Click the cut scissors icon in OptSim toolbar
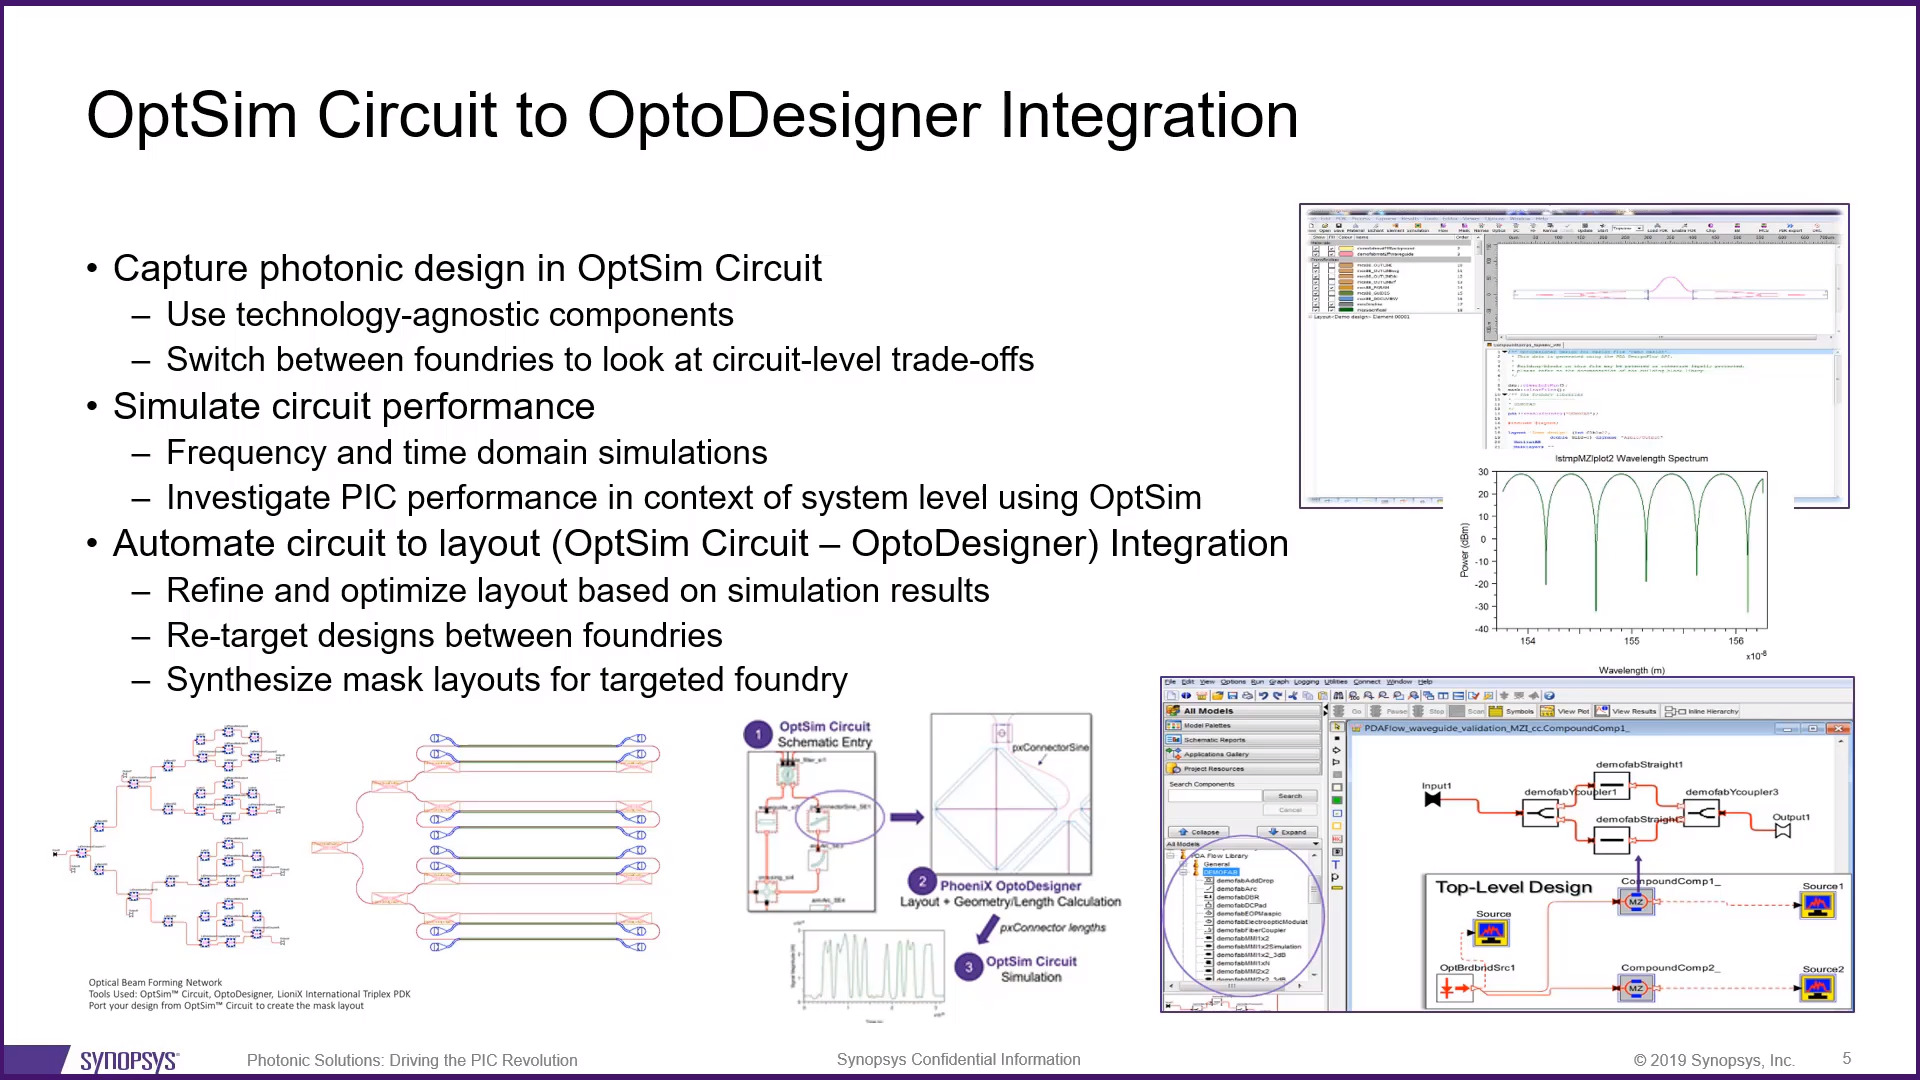1920x1080 pixels. 1293,696
